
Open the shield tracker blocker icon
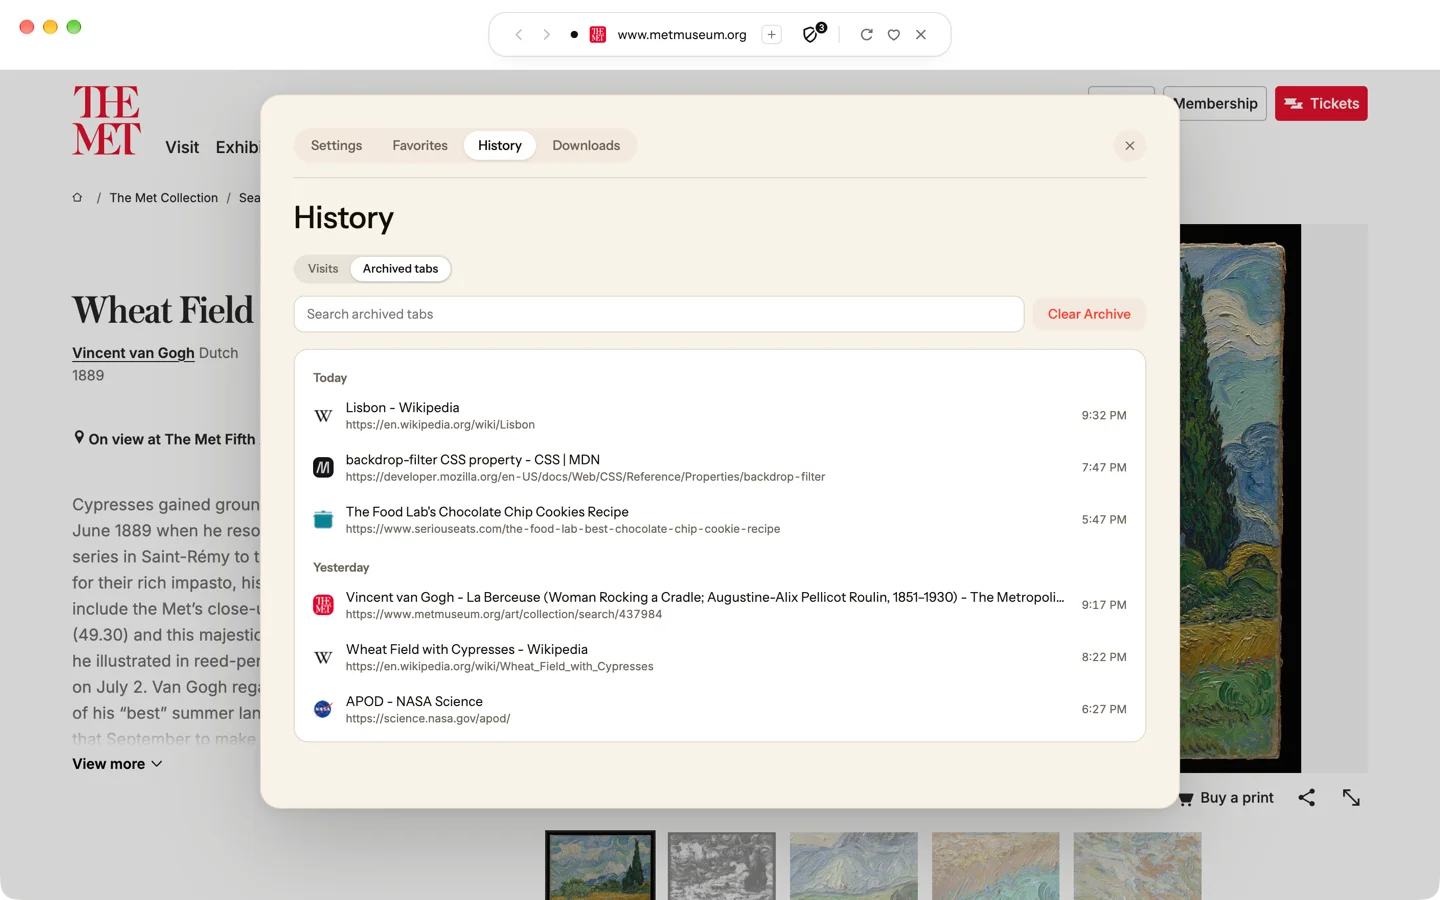point(812,35)
